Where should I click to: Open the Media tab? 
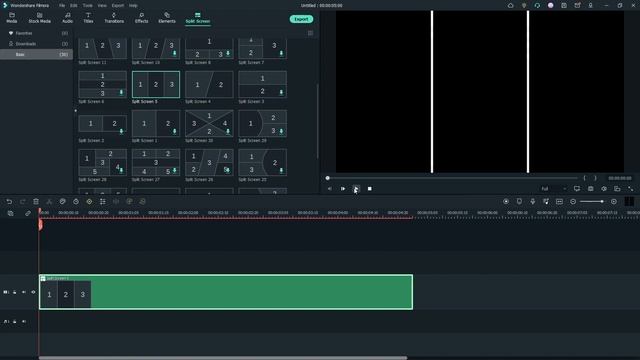pyautogui.click(x=12, y=18)
